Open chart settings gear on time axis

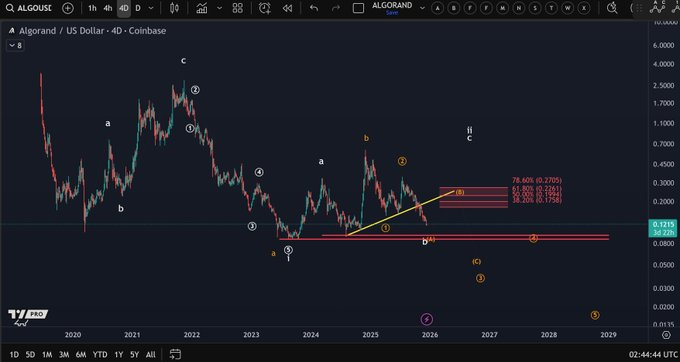click(x=666, y=335)
